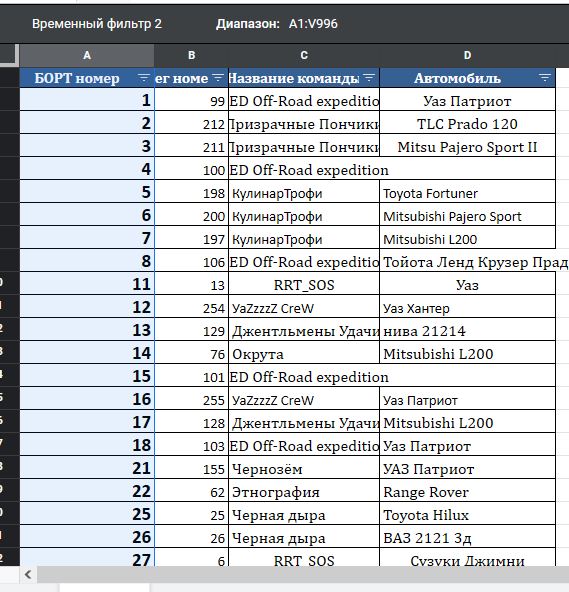Open filter icon in Автомобиль header
Image resolution: width=569 pixels, height=592 pixels.
pos(544,78)
